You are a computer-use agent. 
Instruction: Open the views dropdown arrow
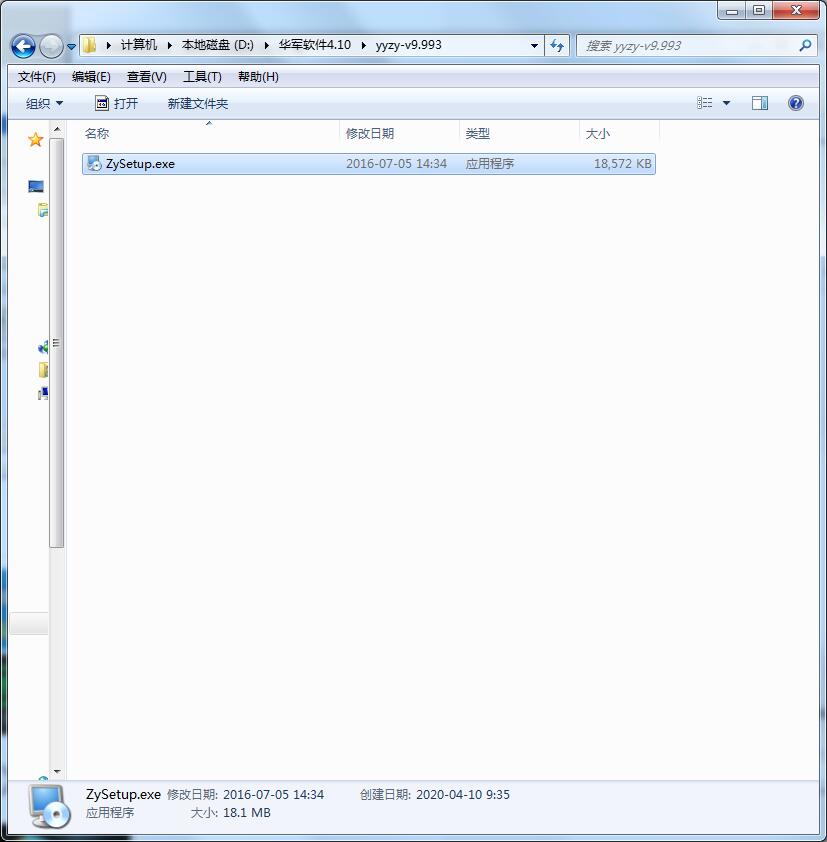click(727, 102)
